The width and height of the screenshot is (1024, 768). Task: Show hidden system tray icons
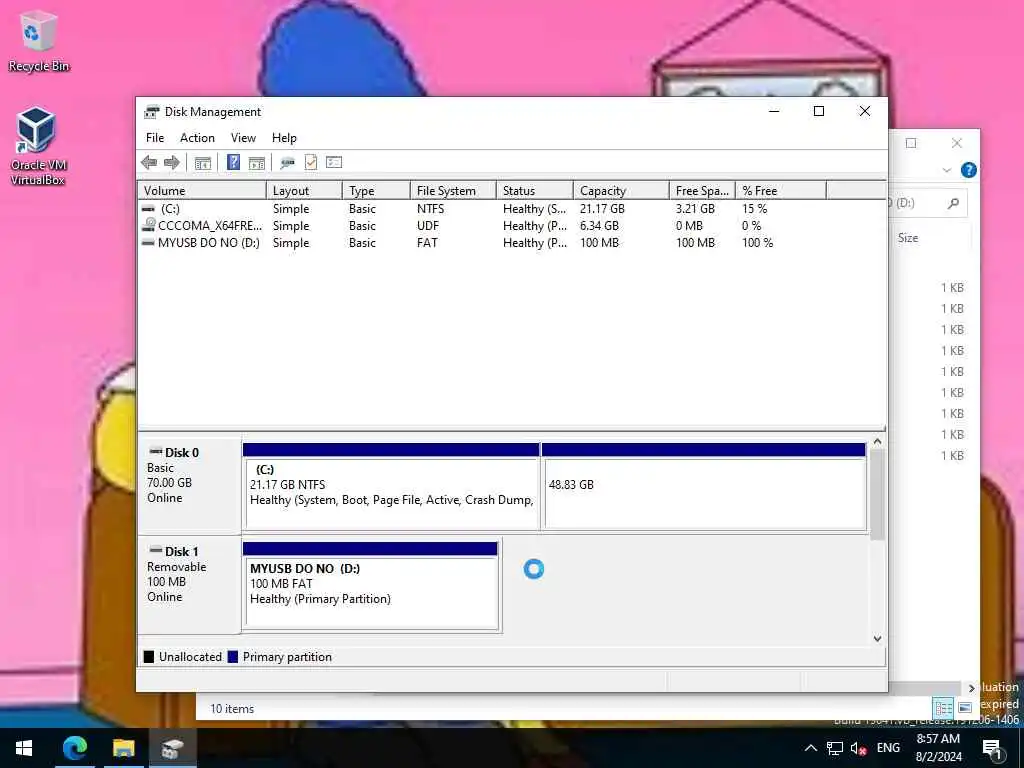[810, 748]
